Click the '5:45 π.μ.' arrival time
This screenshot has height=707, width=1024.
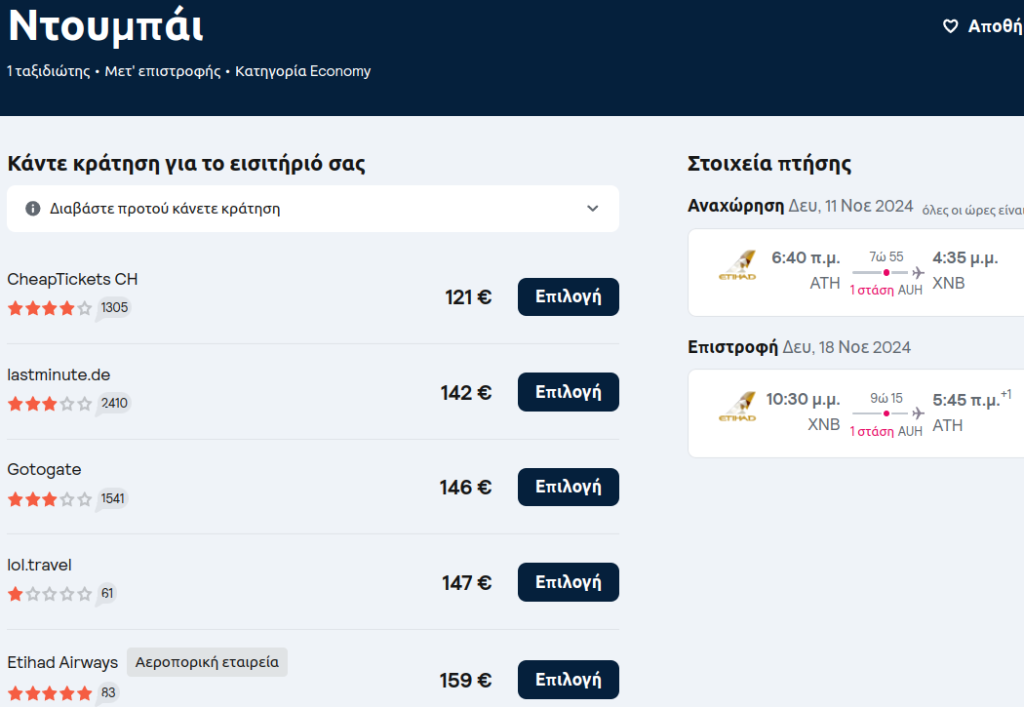point(967,400)
